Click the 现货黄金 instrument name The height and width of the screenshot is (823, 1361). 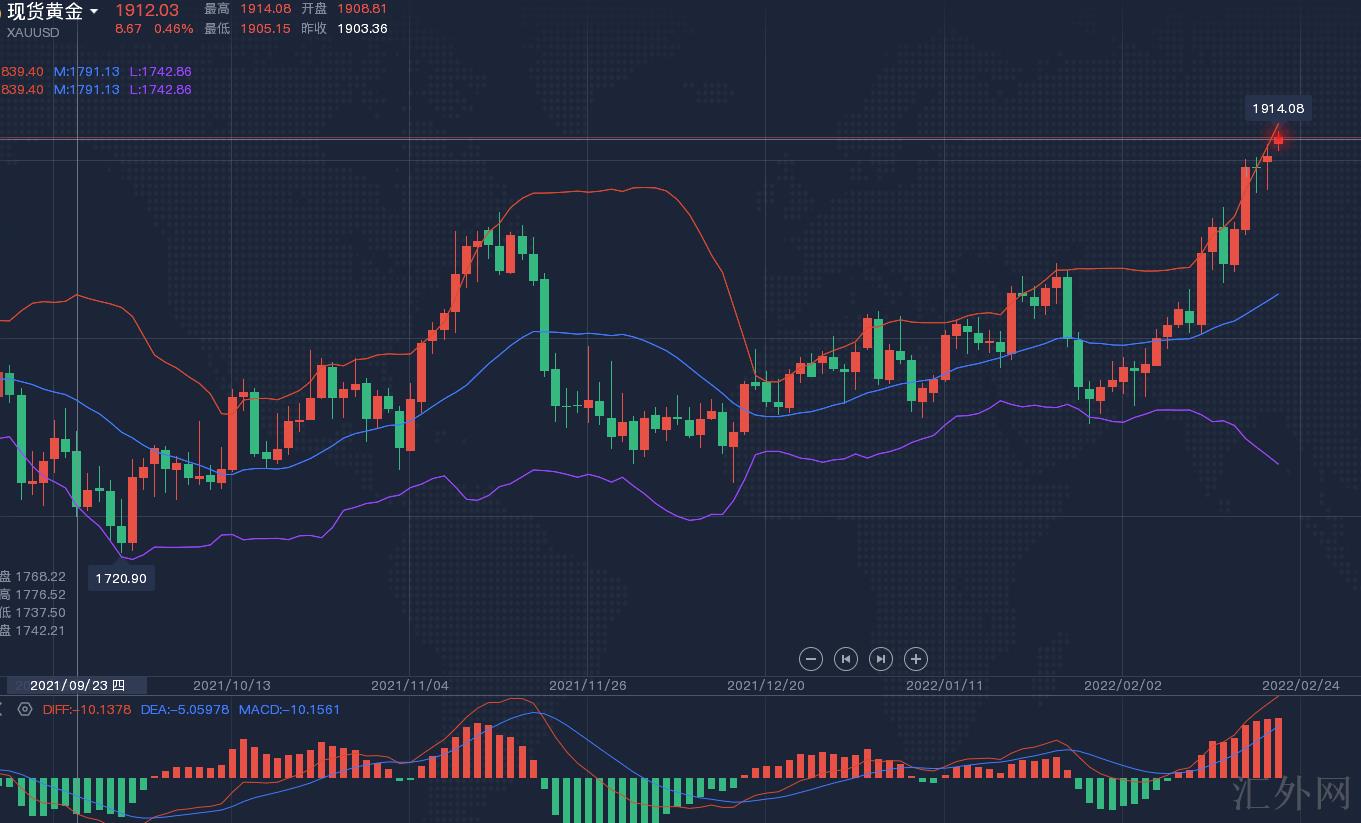[x=44, y=12]
